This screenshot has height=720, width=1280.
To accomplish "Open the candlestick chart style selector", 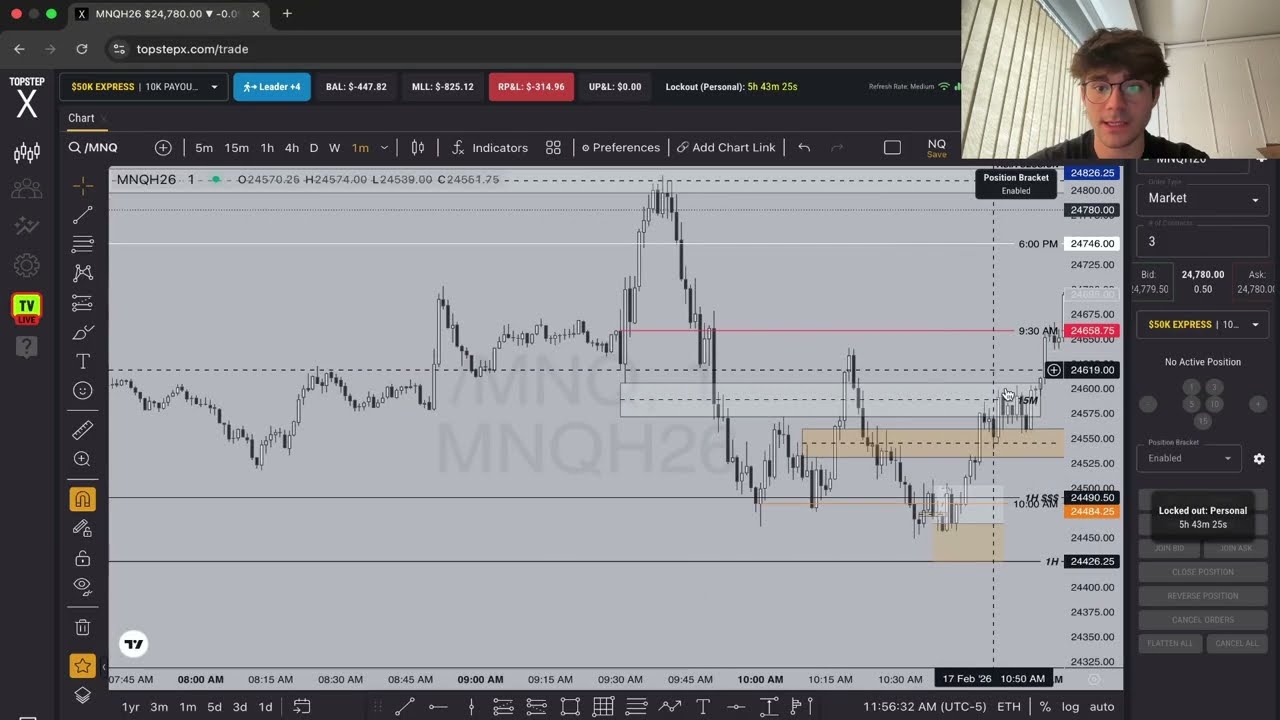I will (418, 147).
